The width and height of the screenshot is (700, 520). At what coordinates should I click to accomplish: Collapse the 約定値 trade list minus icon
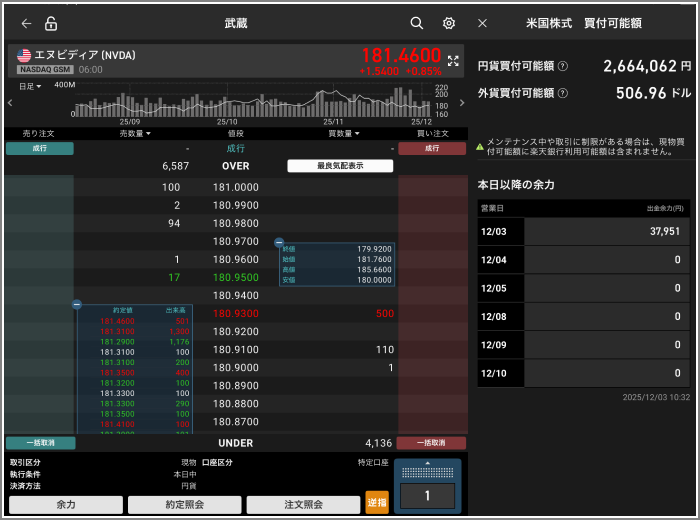pos(77,304)
